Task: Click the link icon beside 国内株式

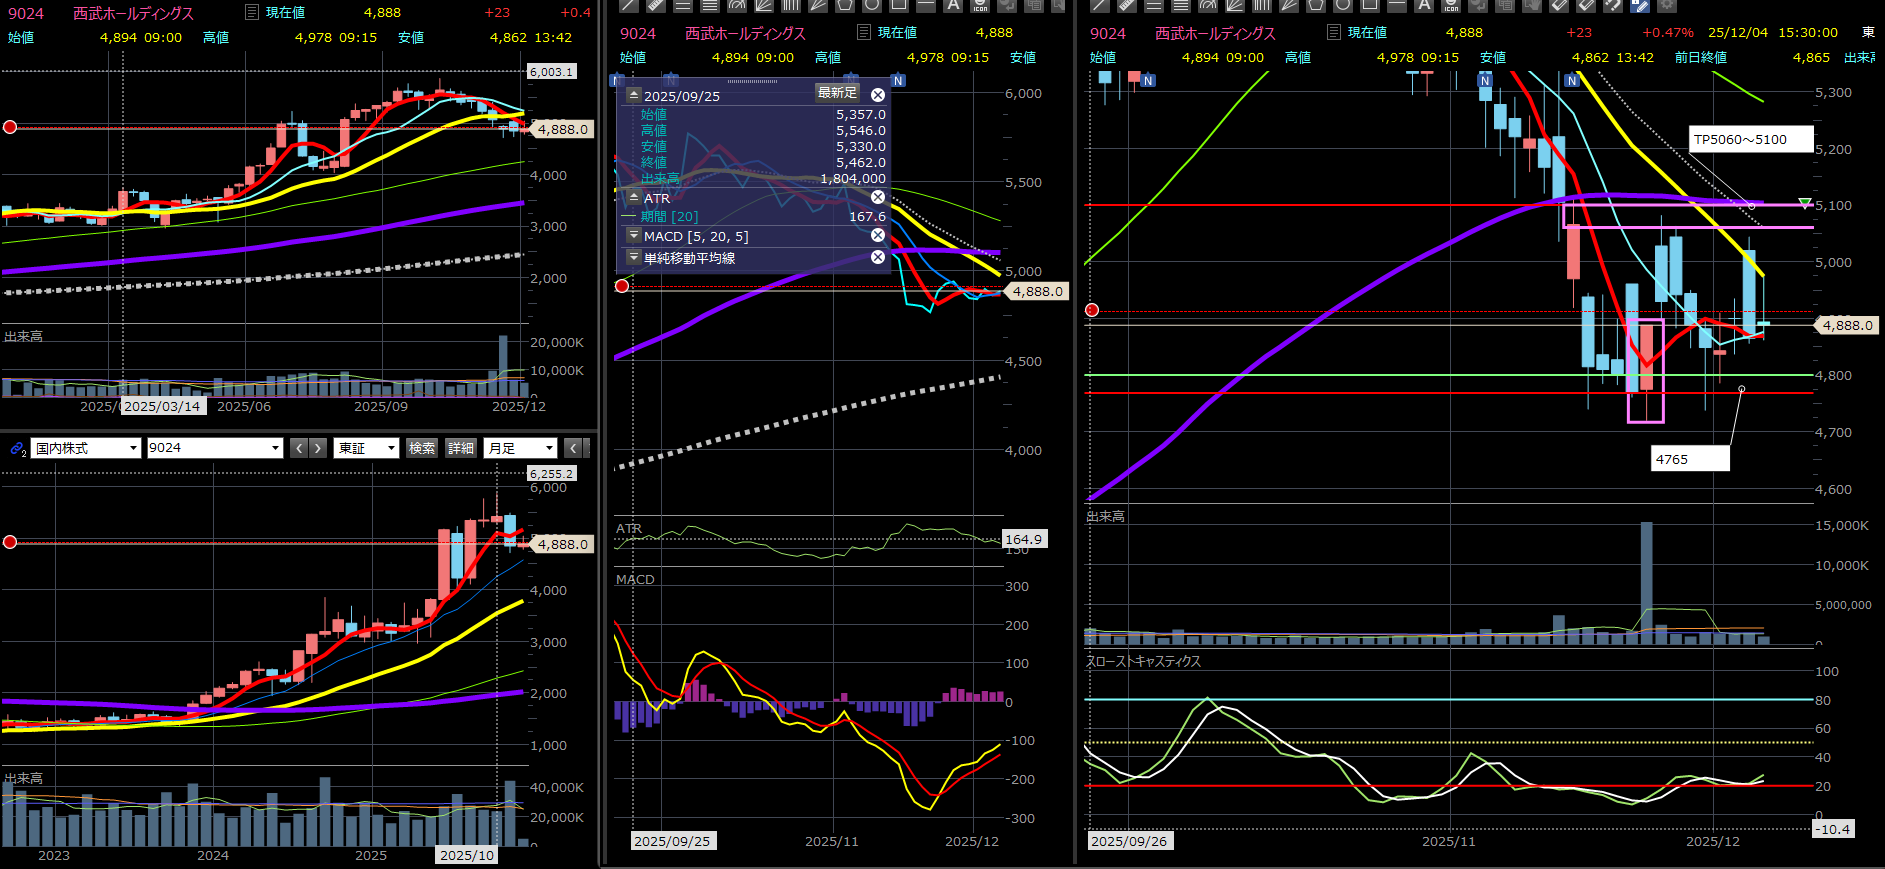Action: 17,449
